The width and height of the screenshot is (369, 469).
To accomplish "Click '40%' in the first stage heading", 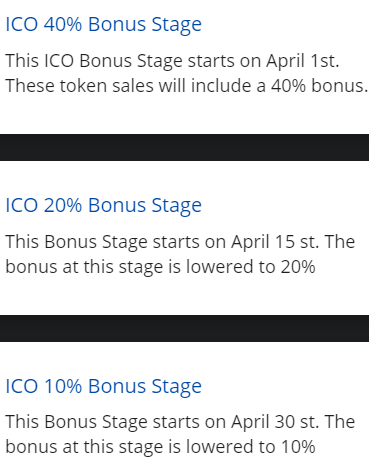I will [63, 24].
